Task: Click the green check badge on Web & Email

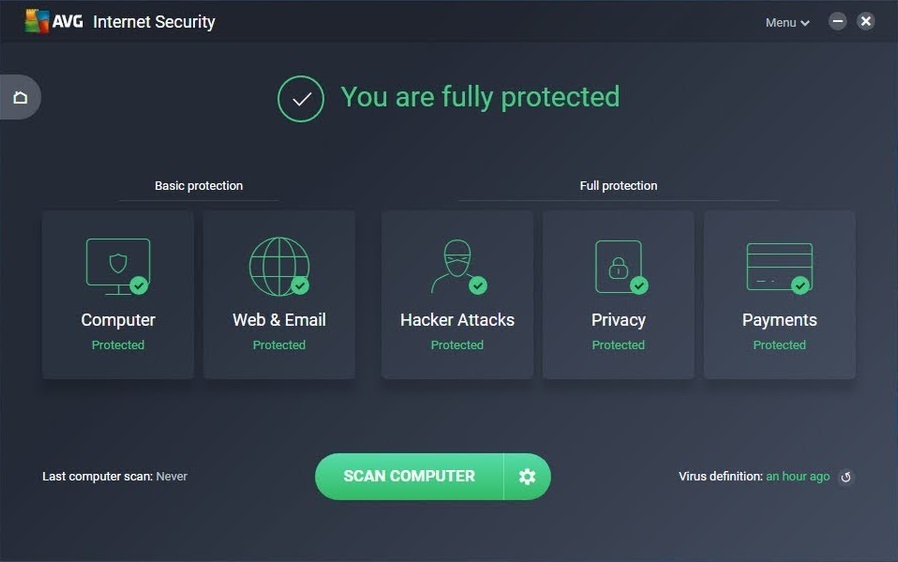Action: (x=300, y=285)
